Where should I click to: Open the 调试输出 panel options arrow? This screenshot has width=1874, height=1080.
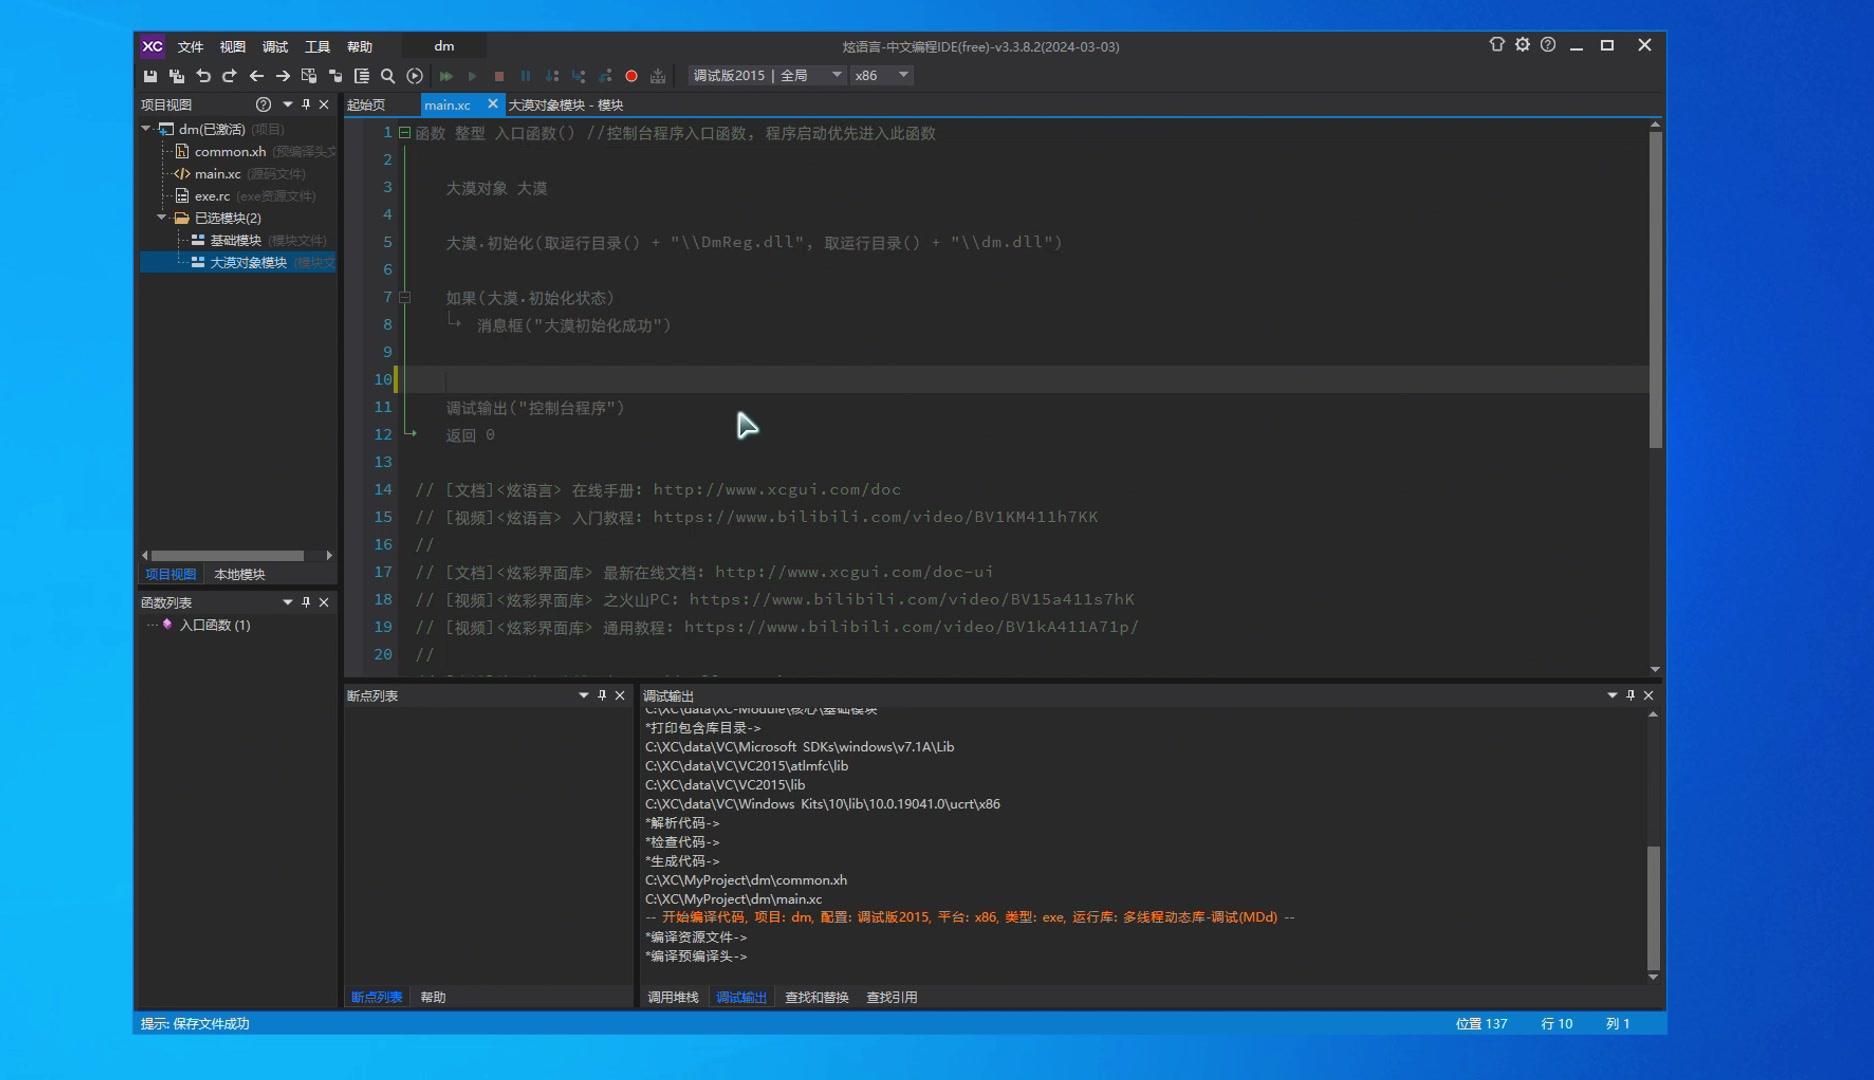(x=1612, y=695)
